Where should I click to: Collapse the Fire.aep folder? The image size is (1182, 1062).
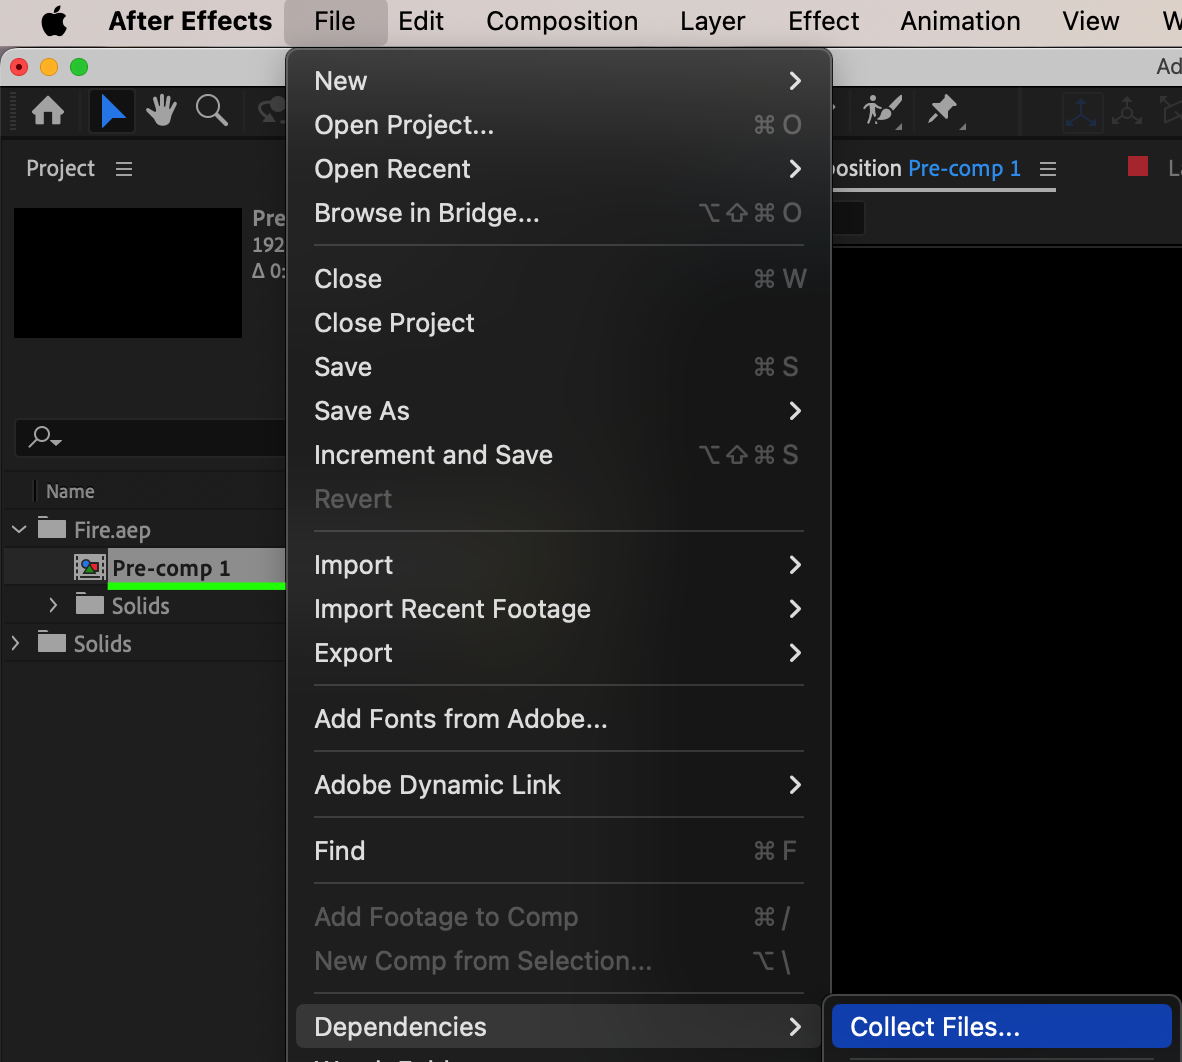[x=19, y=529]
